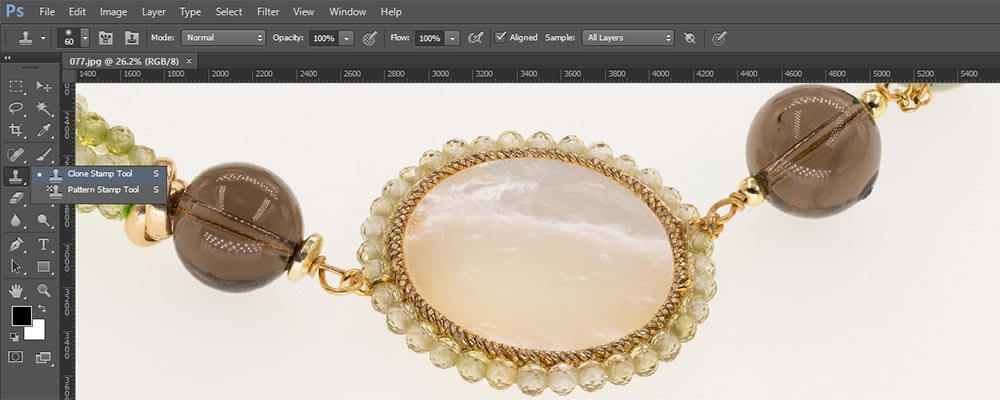Select the Zoom magnifier tool
1000x400 pixels.
click(x=43, y=290)
